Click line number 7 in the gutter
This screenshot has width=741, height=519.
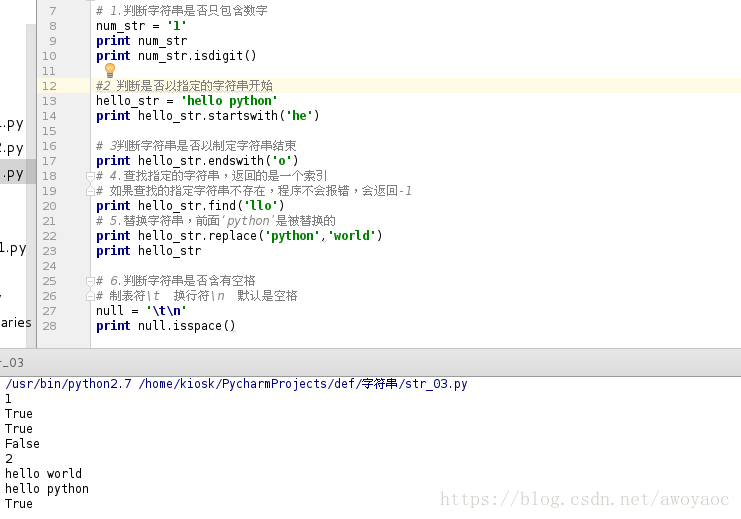pyautogui.click(x=52, y=11)
